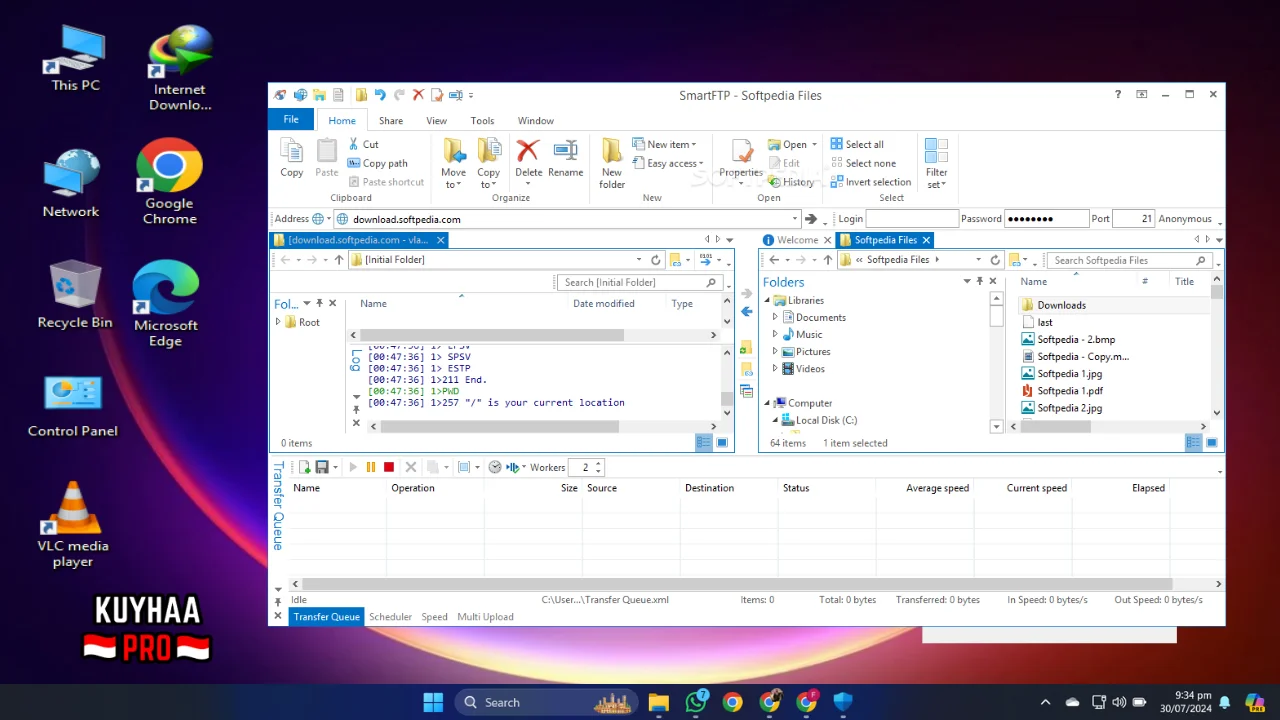The width and height of the screenshot is (1280, 720).
Task: Click the blue Undo arrow in quick access toolbar
Action: pos(380,95)
